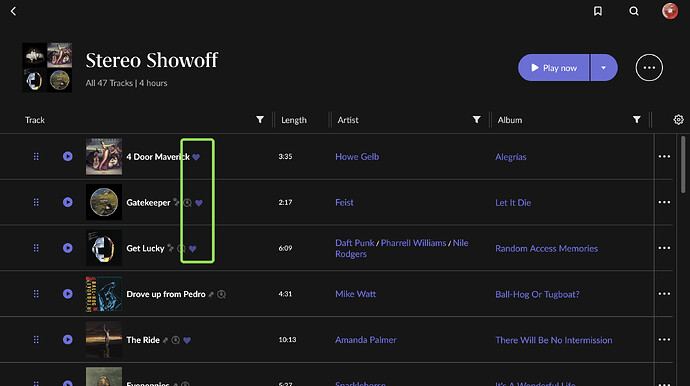Go back with the back arrow
The image size is (690, 386).
point(13,11)
